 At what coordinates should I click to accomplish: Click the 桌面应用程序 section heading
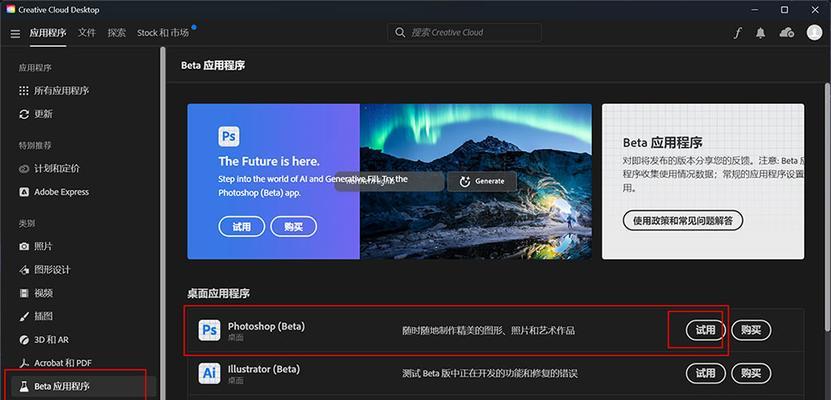(x=218, y=294)
